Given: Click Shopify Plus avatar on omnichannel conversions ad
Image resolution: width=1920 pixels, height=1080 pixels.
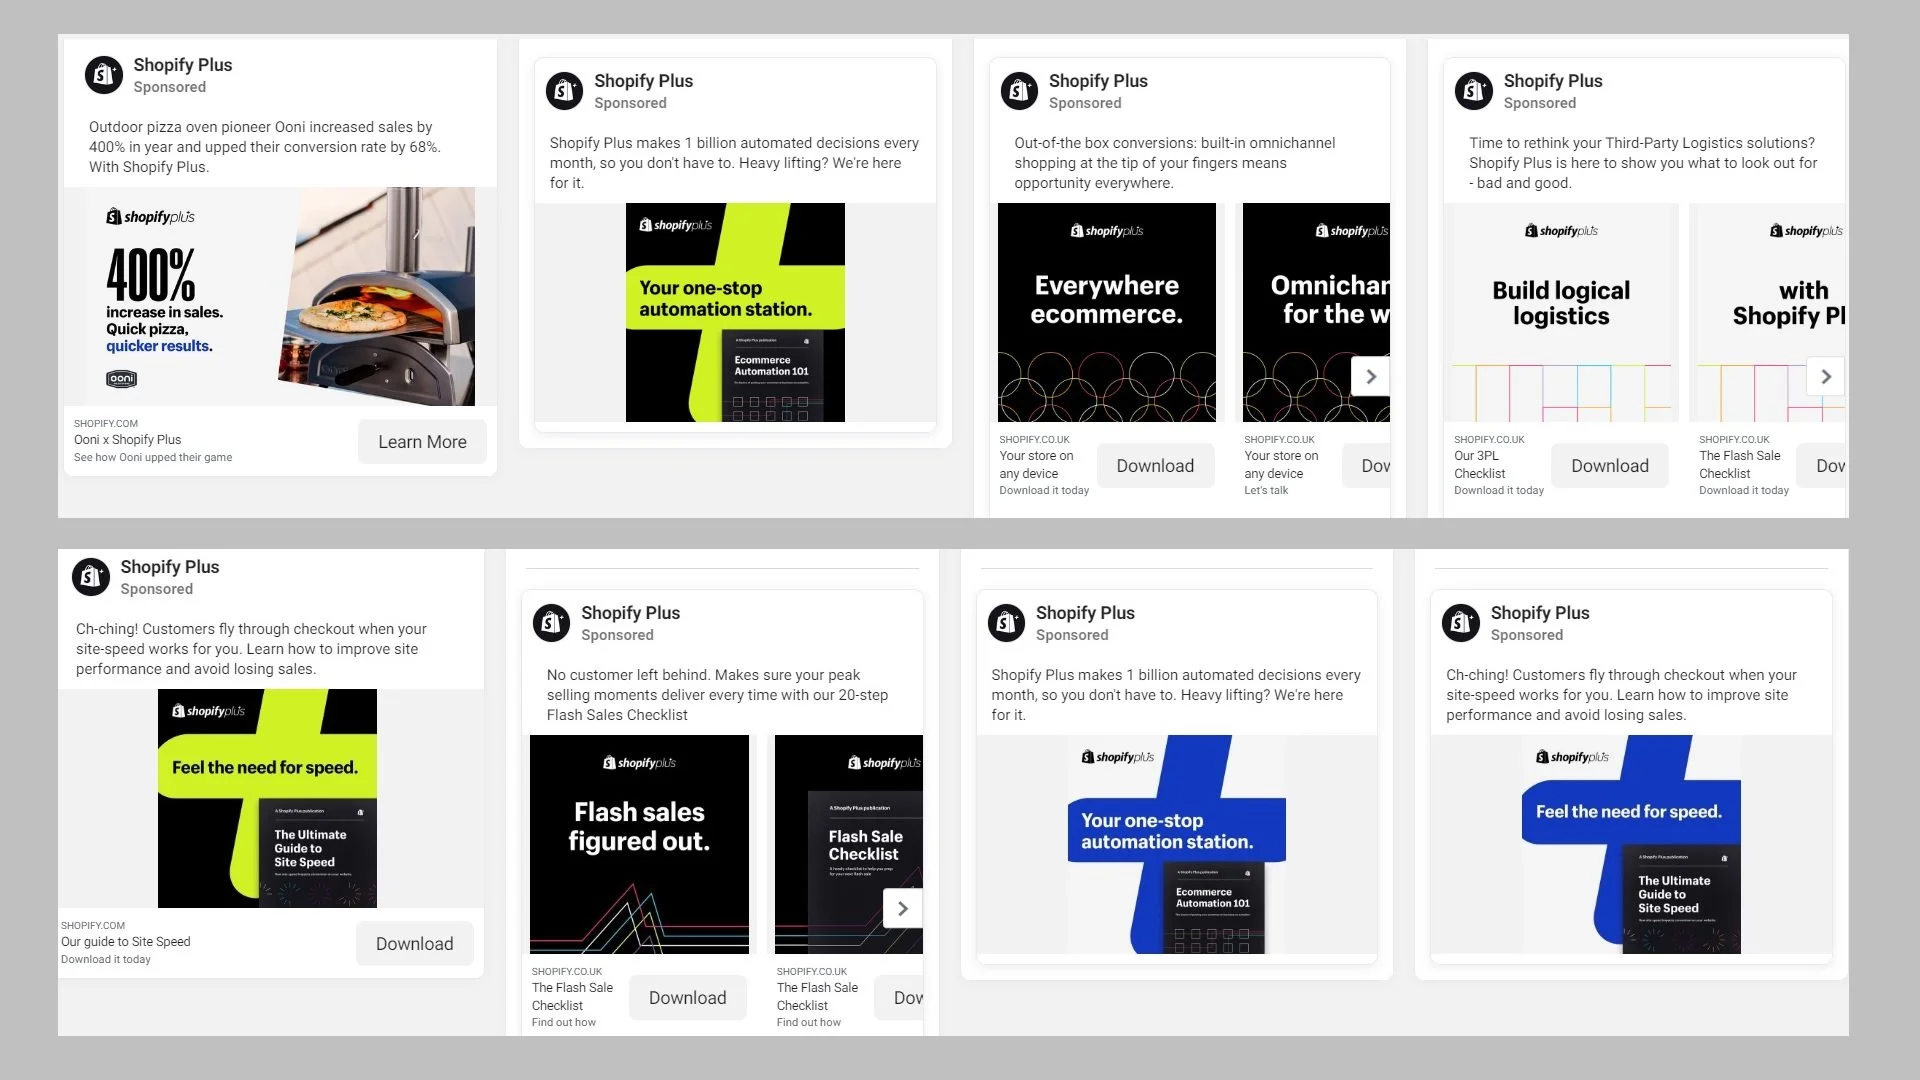Looking at the screenshot, I should click(x=1019, y=91).
